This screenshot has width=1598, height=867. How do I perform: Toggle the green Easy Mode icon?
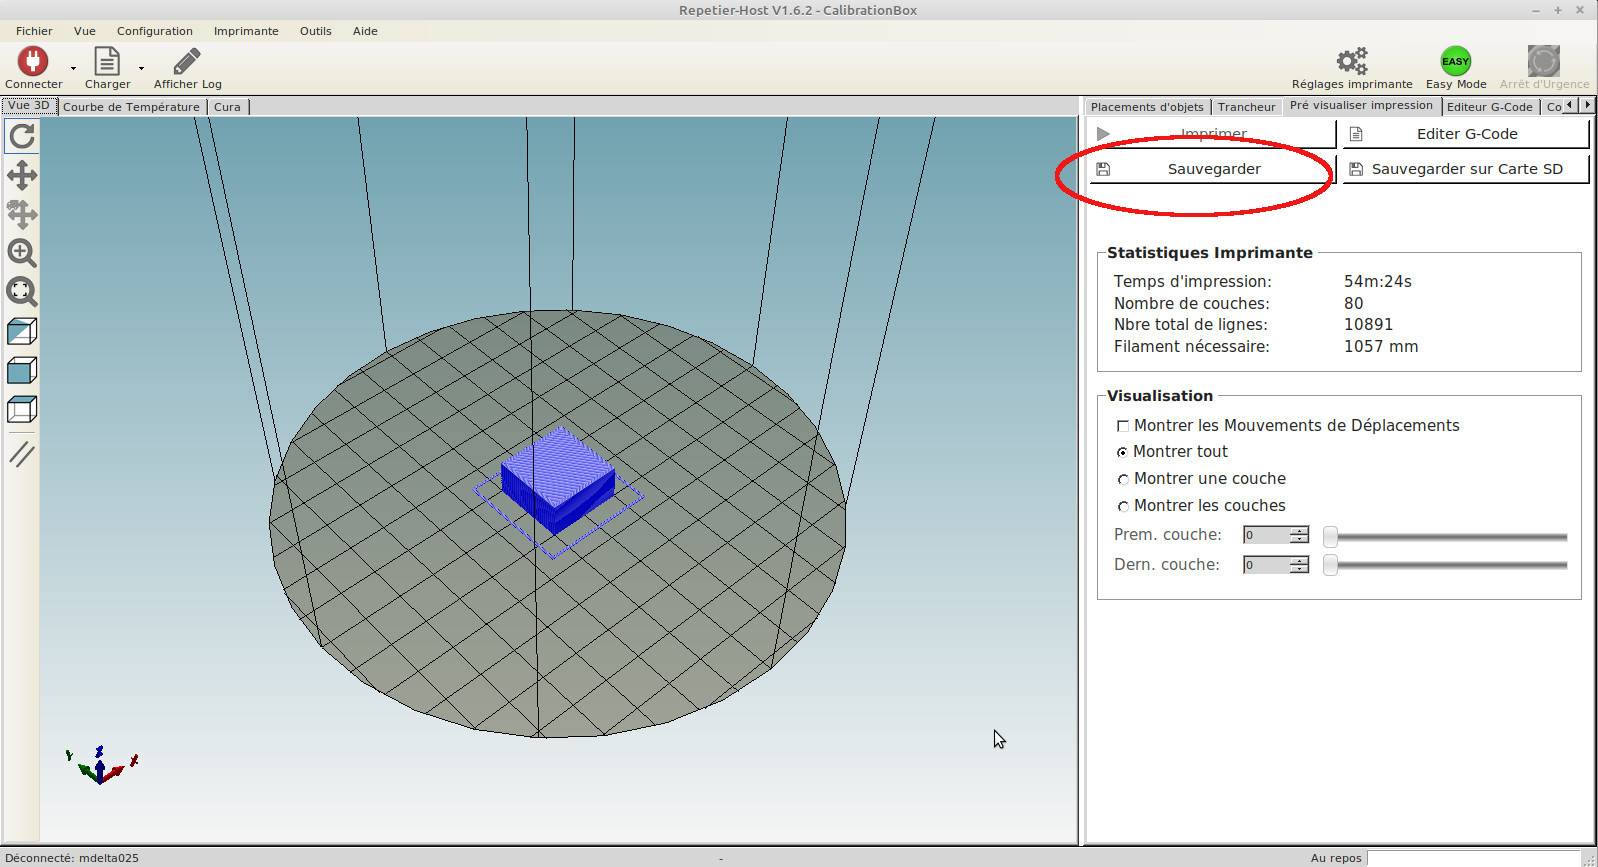(x=1455, y=61)
